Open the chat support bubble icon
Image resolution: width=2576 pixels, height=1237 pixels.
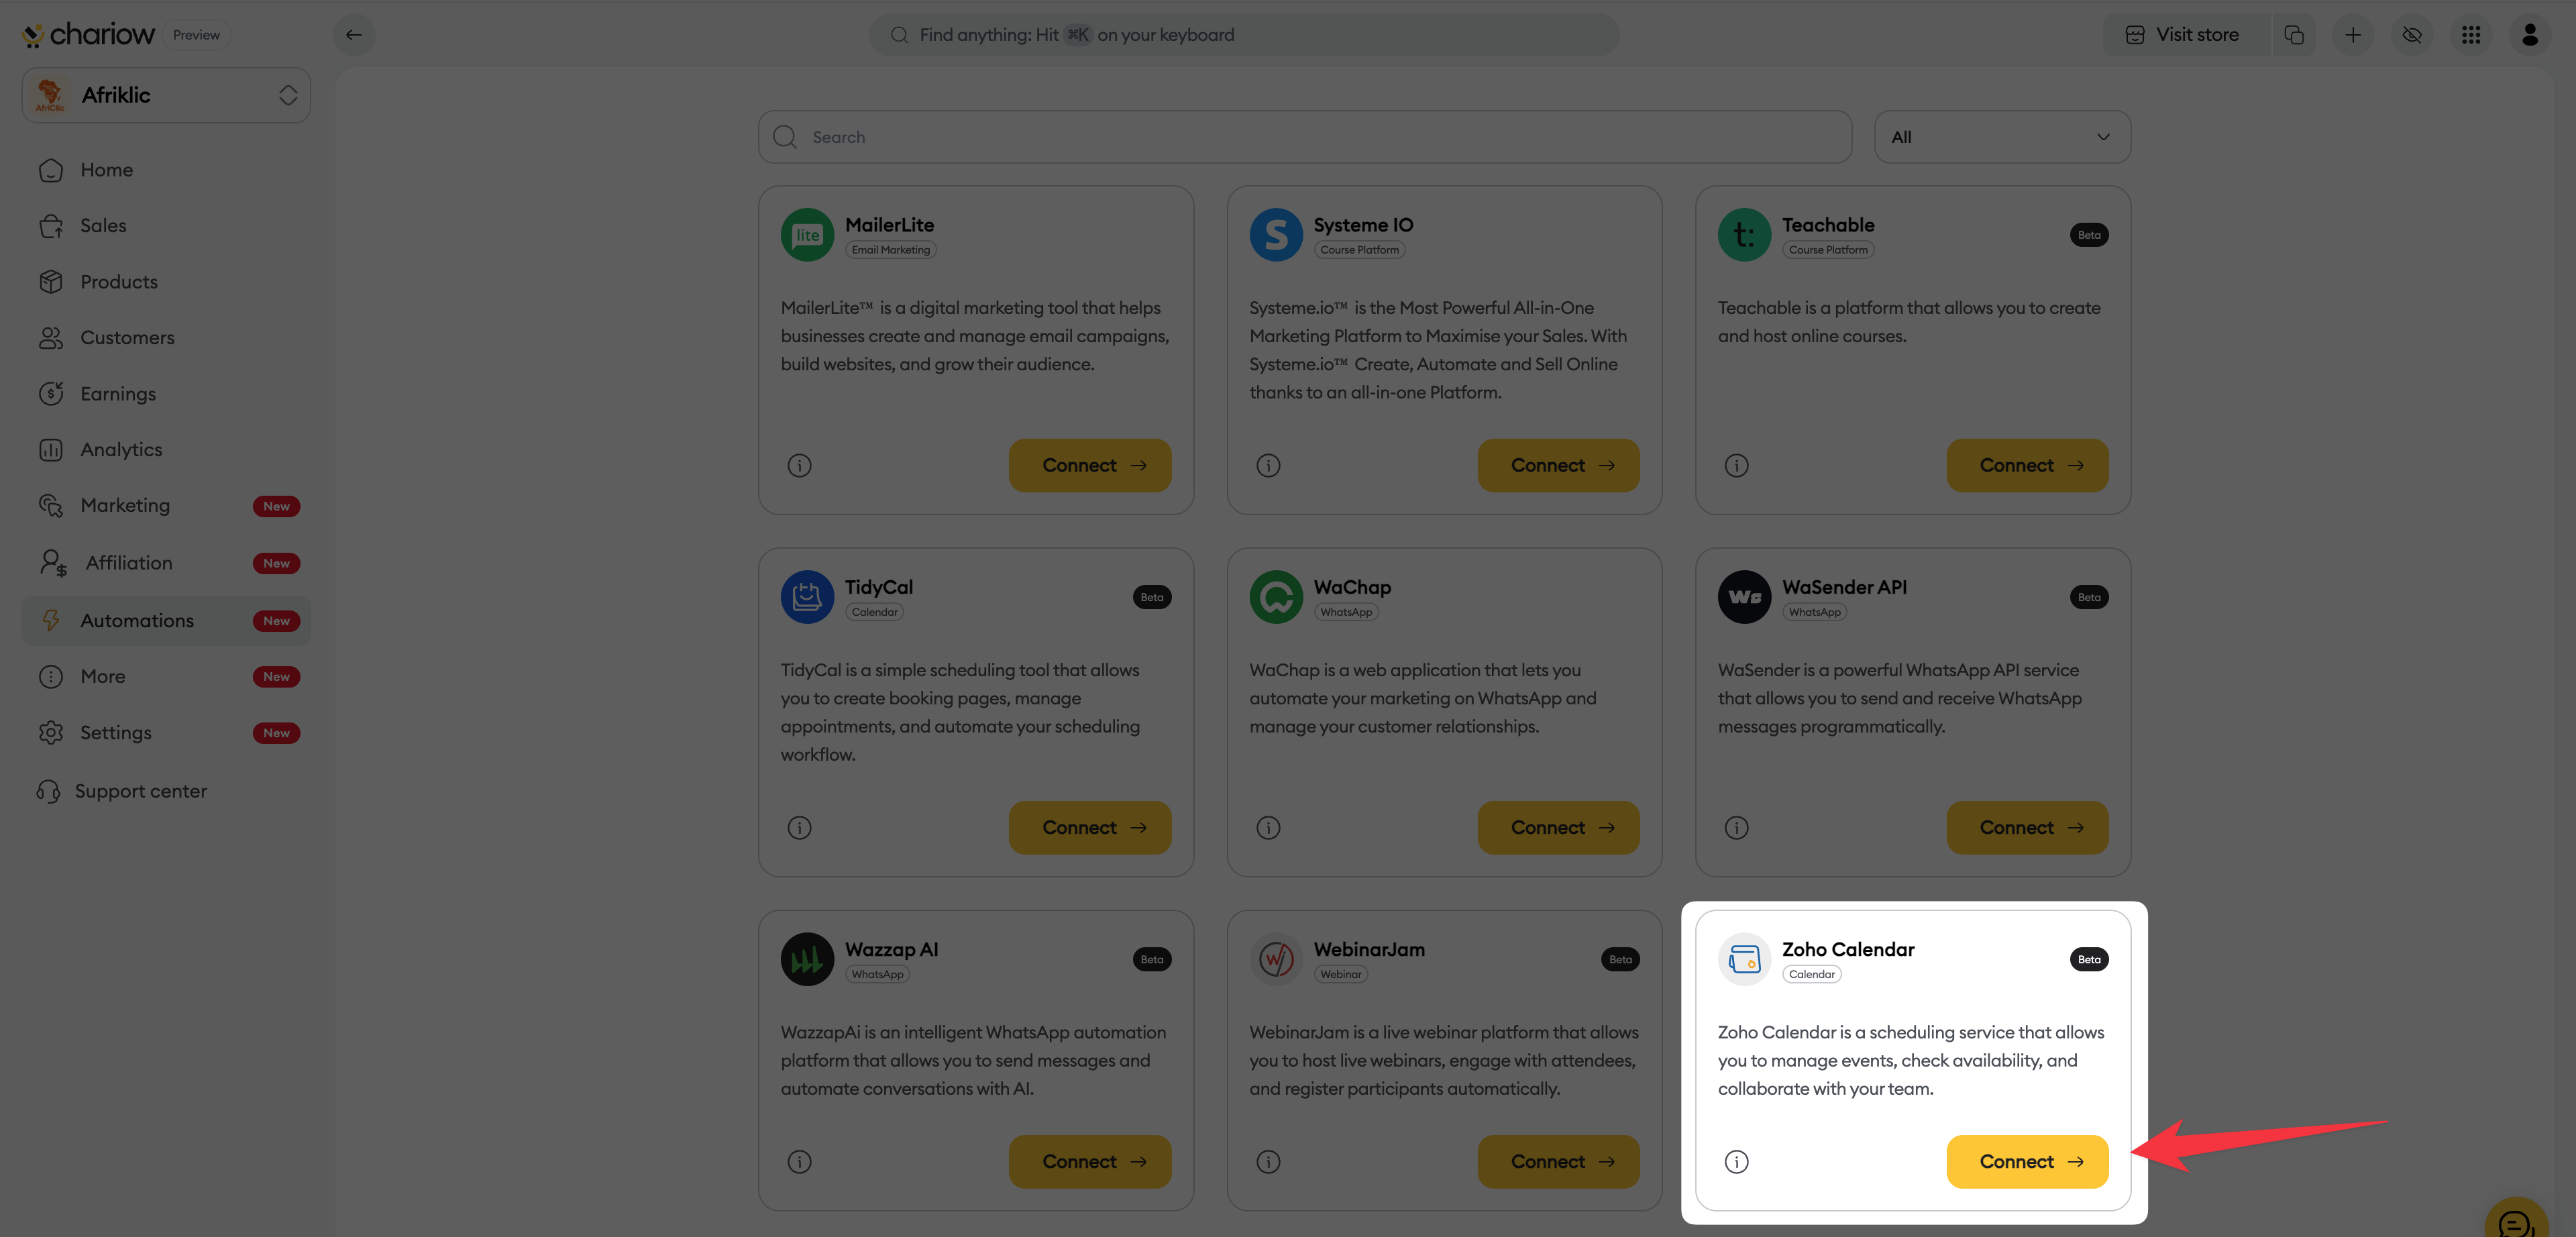[2516, 1220]
